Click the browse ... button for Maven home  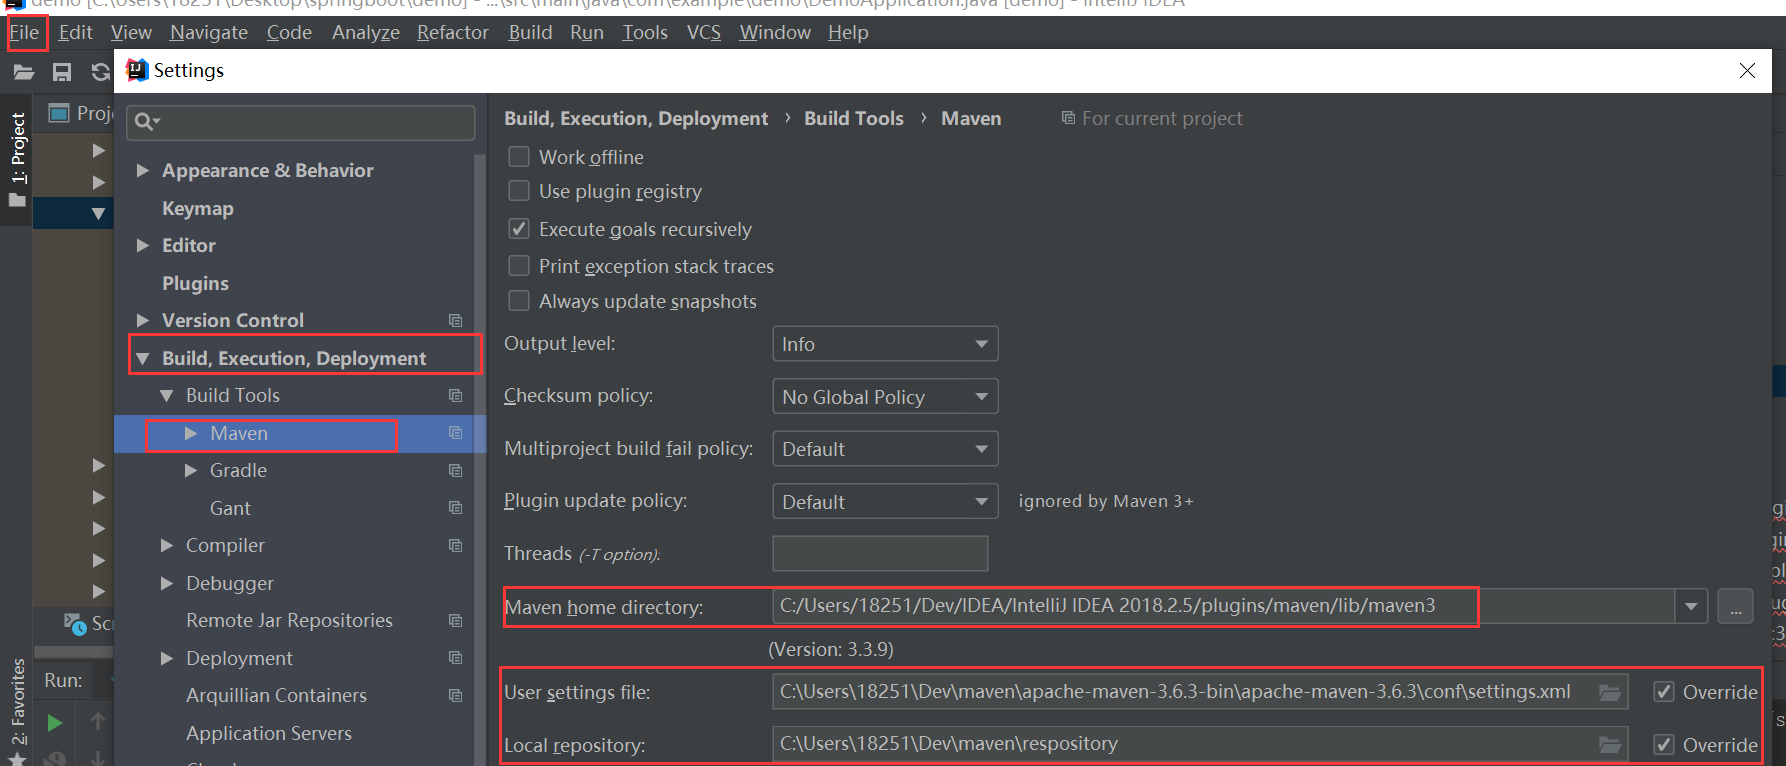click(x=1735, y=606)
